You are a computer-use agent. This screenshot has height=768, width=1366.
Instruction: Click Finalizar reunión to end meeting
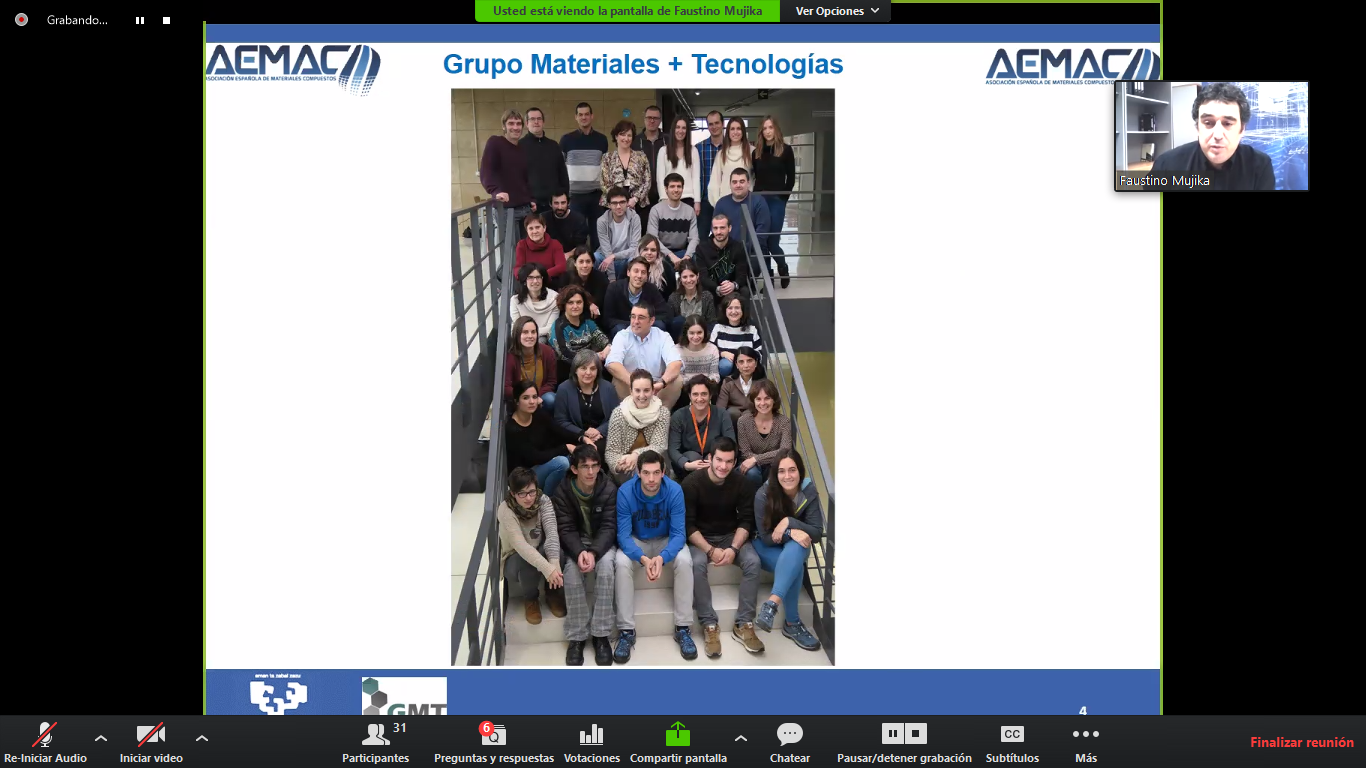tap(1302, 742)
